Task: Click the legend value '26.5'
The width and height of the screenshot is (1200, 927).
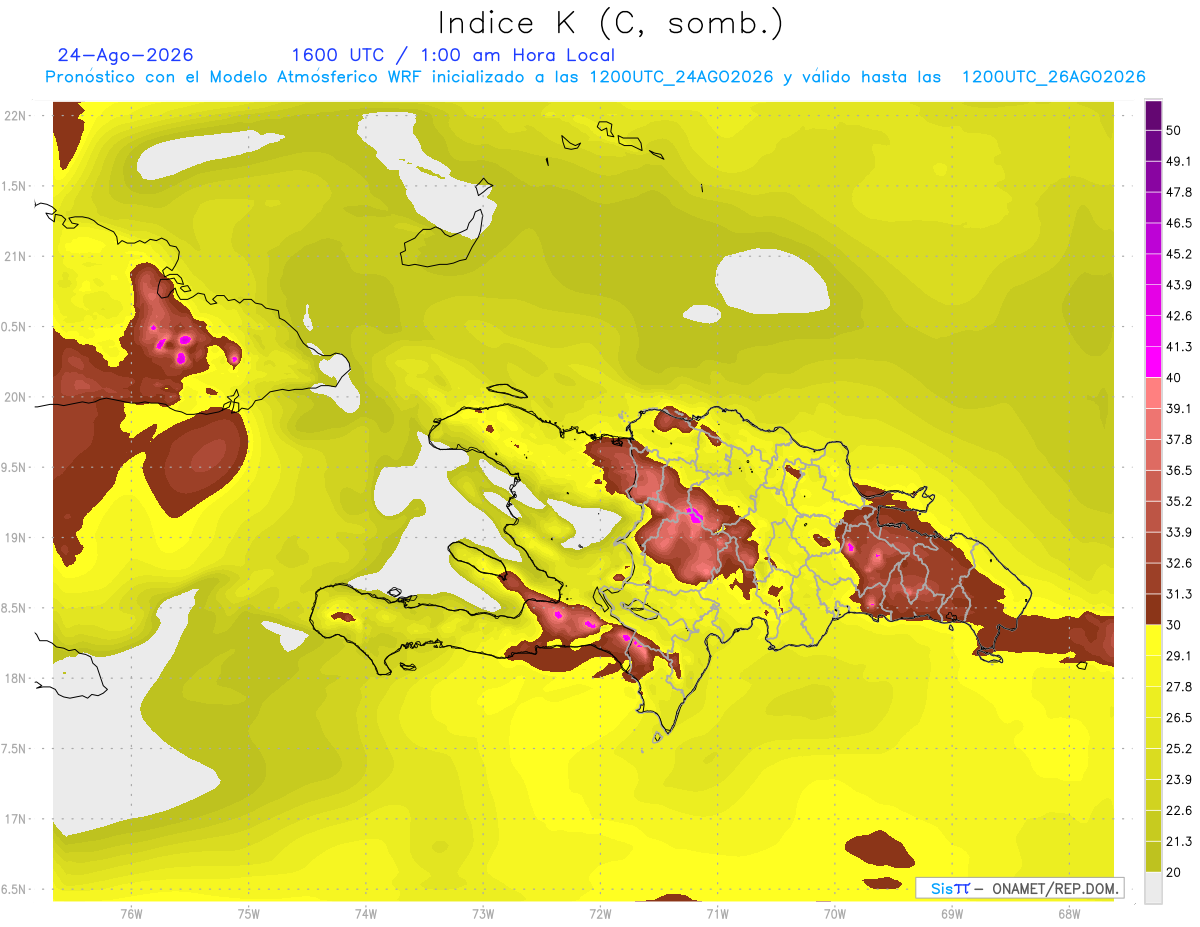Action: pyautogui.click(x=1178, y=718)
